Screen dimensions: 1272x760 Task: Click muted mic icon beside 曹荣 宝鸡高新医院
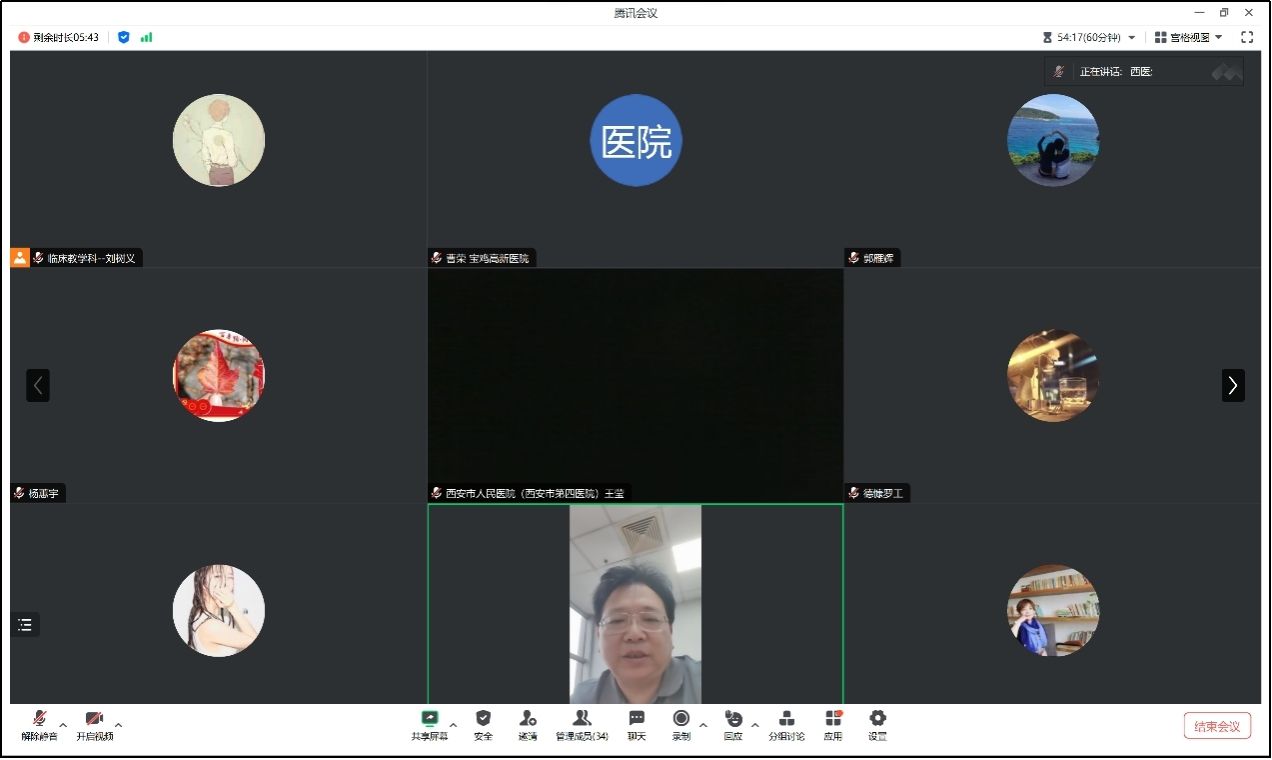point(436,258)
